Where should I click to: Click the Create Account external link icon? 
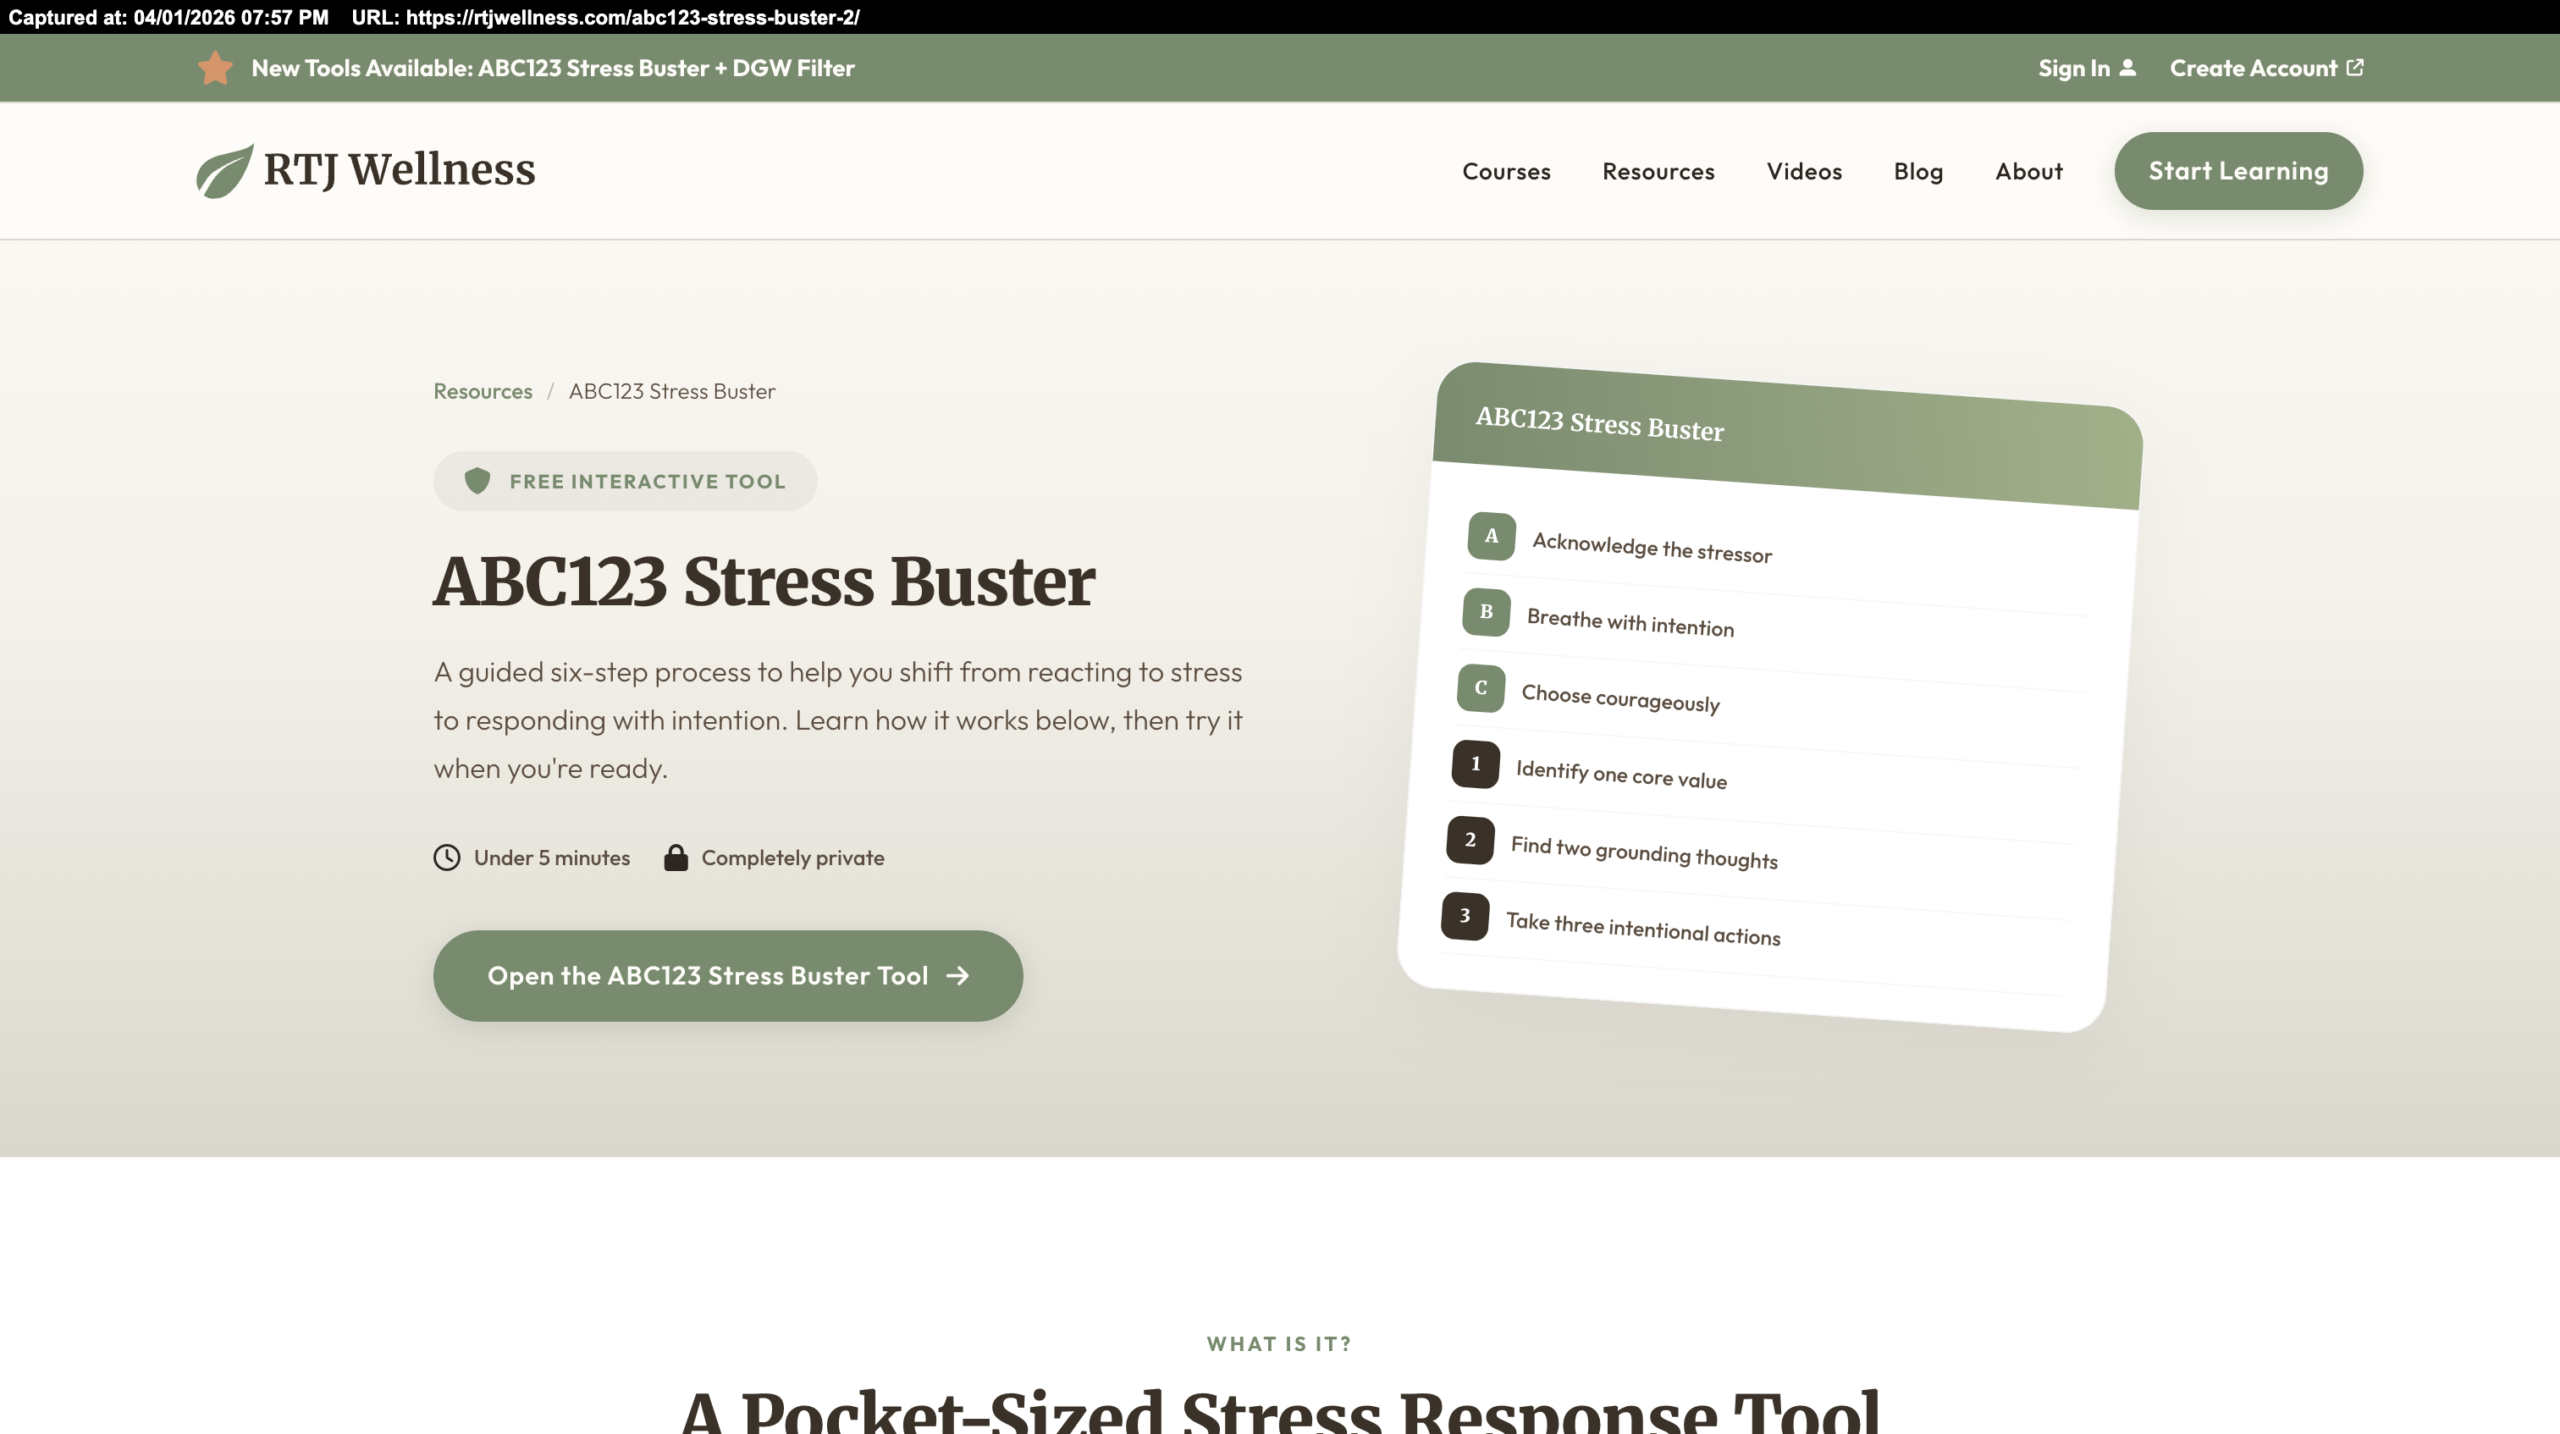[x=2355, y=68]
